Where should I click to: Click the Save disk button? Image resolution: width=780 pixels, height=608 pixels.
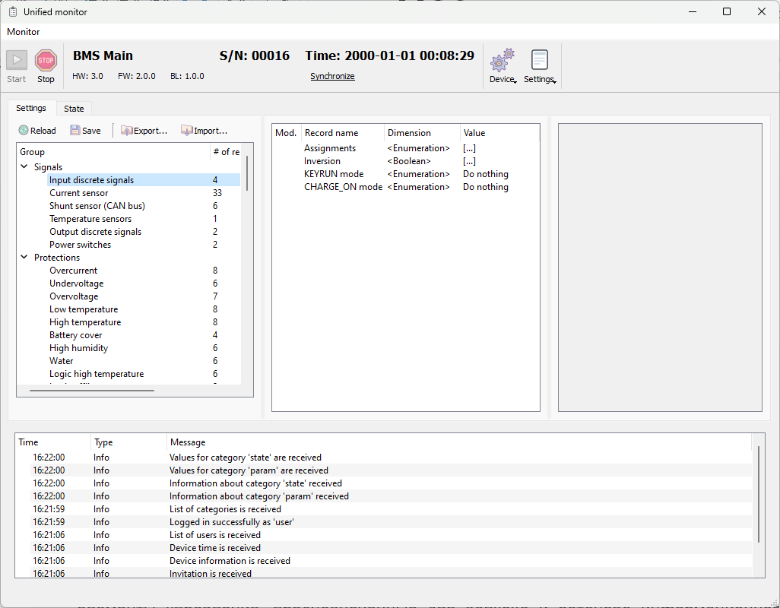click(85, 130)
